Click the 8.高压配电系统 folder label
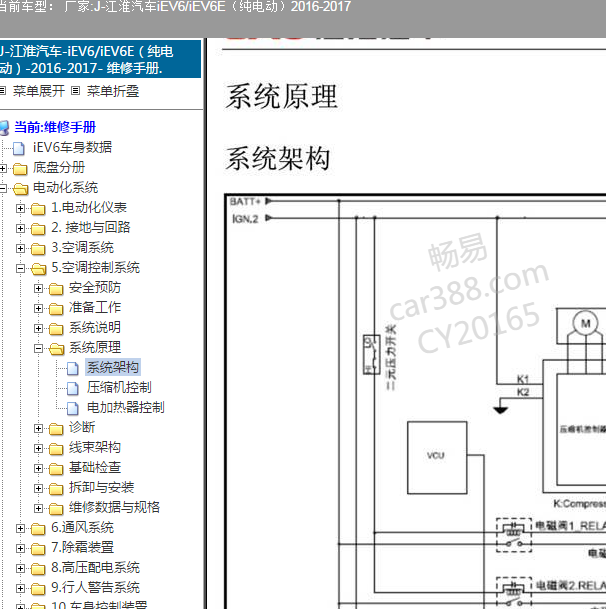Viewport: 606px width, 609px height. (x=95, y=567)
